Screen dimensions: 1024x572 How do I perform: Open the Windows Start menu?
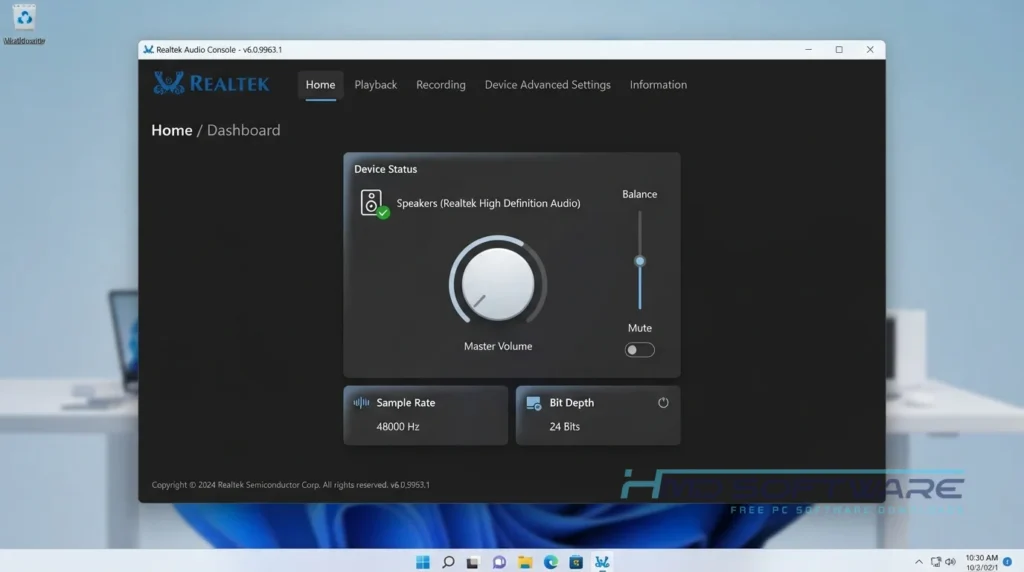(x=423, y=562)
